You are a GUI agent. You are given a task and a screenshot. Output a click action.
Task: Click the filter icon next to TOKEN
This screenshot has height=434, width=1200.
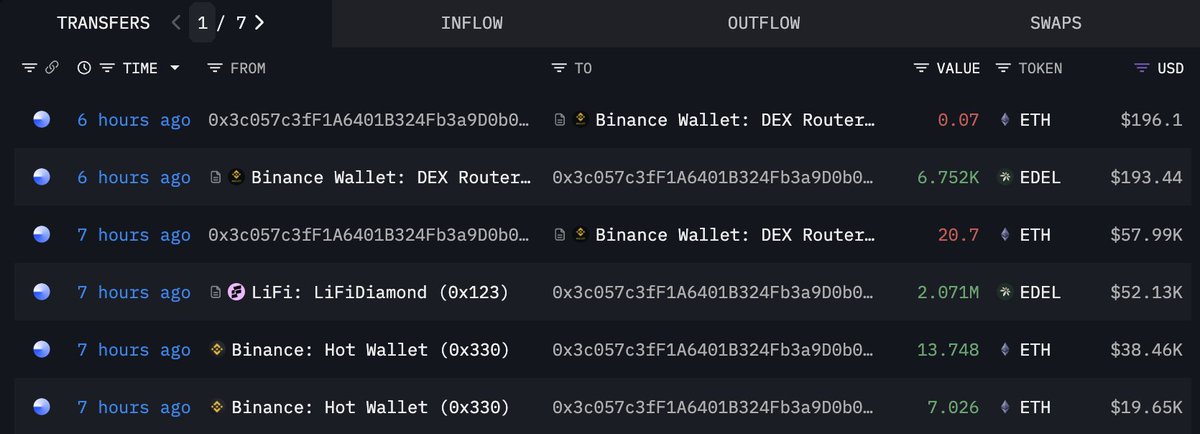pos(1003,68)
